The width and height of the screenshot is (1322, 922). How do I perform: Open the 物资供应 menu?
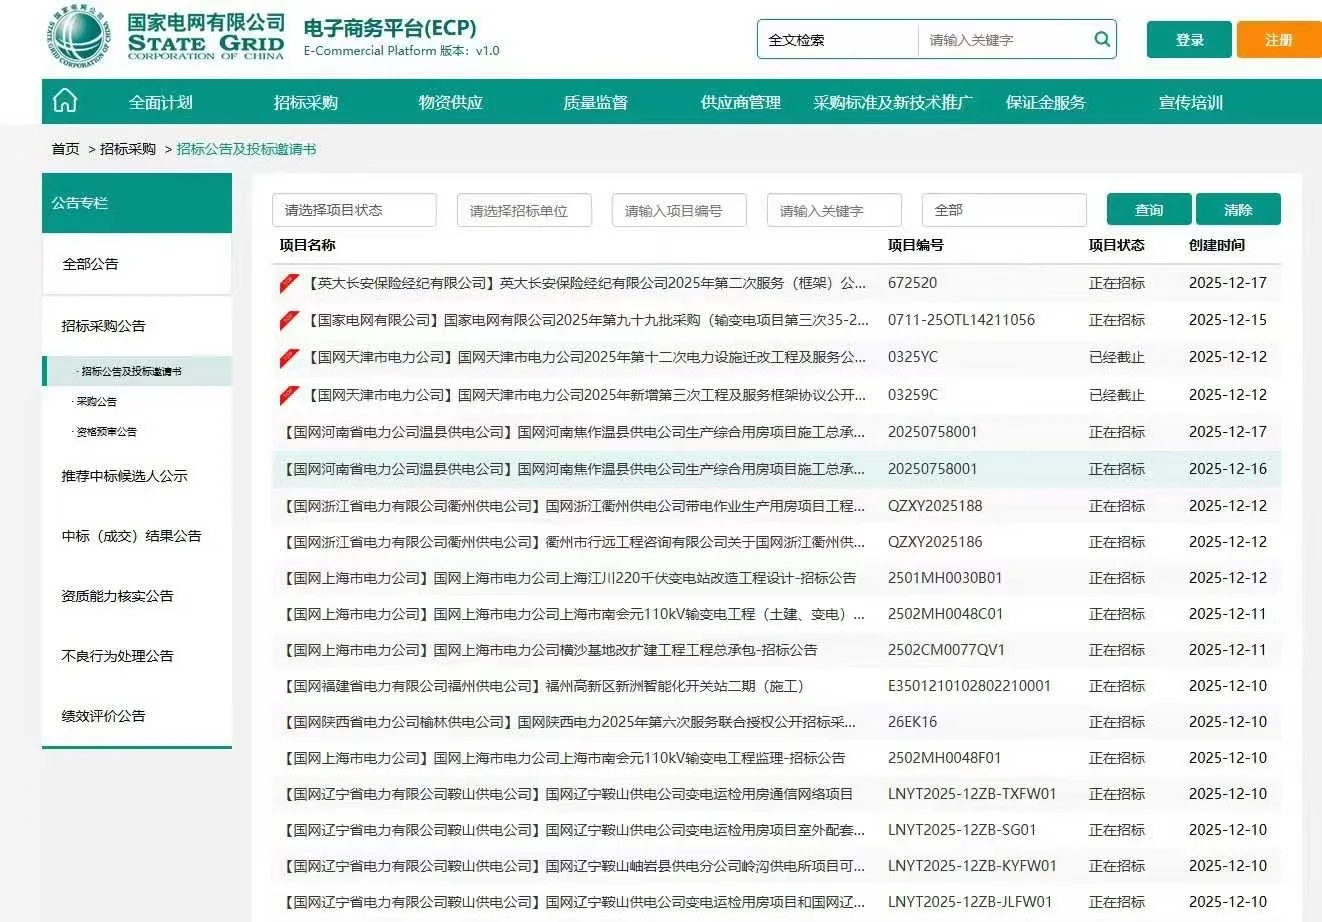[451, 102]
